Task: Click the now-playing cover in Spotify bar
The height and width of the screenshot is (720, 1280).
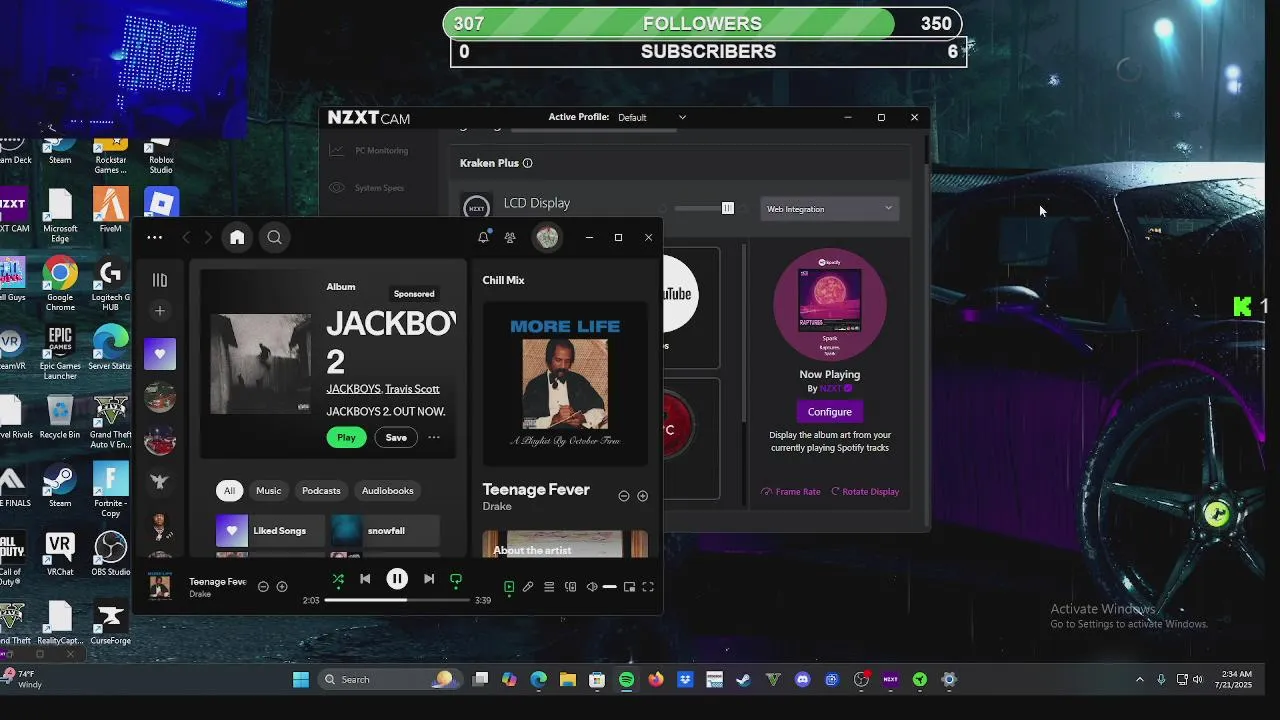Action: pos(160,586)
